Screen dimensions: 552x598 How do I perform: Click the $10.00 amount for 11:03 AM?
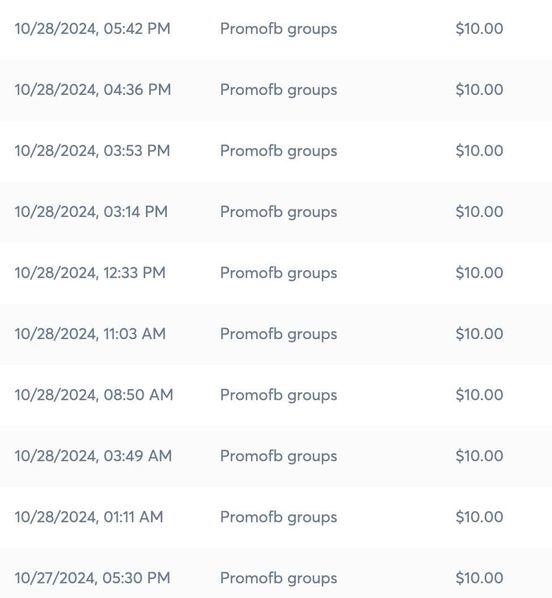pos(479,334)
